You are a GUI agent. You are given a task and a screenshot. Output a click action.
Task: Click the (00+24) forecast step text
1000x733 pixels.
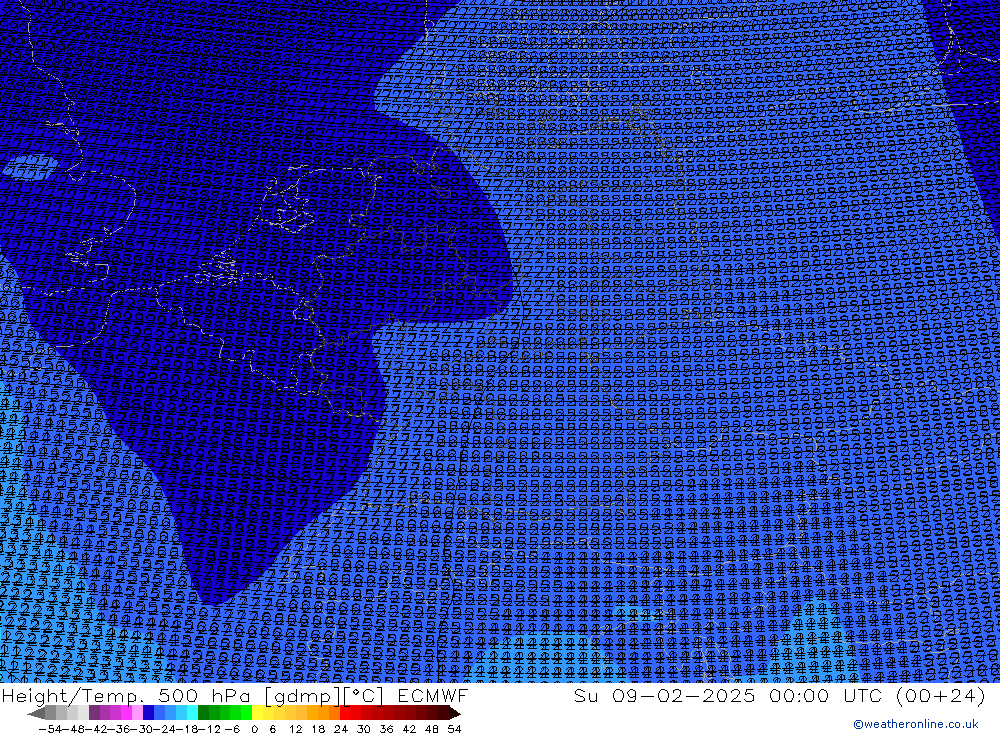point(941,696)
